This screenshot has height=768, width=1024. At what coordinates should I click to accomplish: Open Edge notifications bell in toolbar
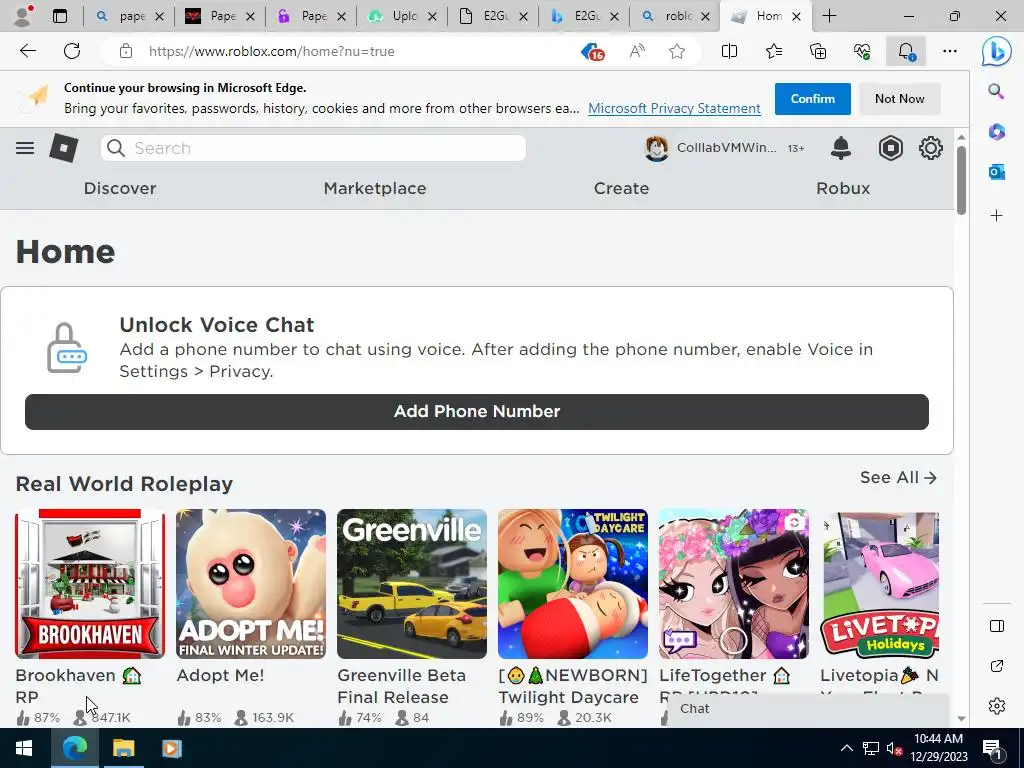[x=906, y=51]
